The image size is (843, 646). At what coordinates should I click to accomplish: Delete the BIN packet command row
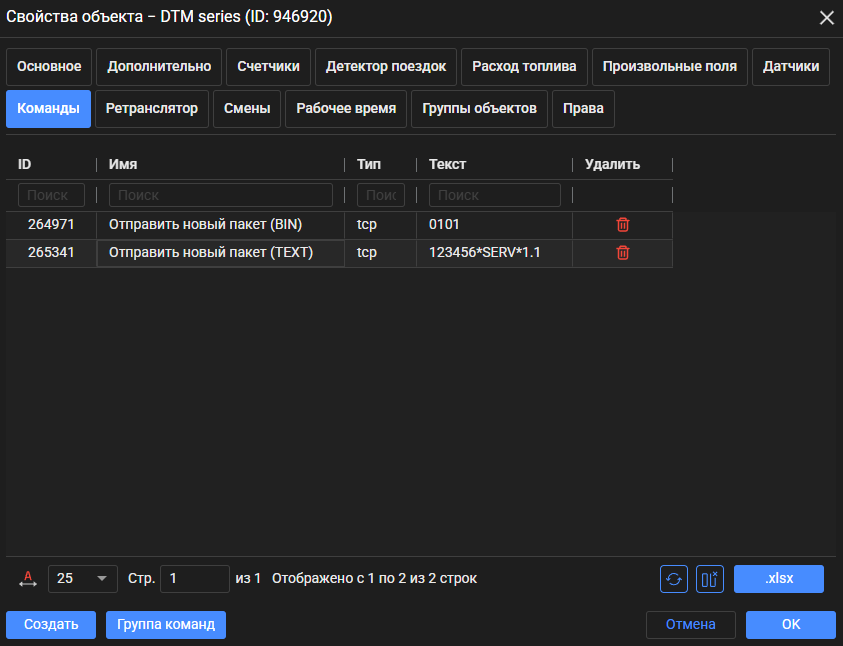[x=622, y=225]
